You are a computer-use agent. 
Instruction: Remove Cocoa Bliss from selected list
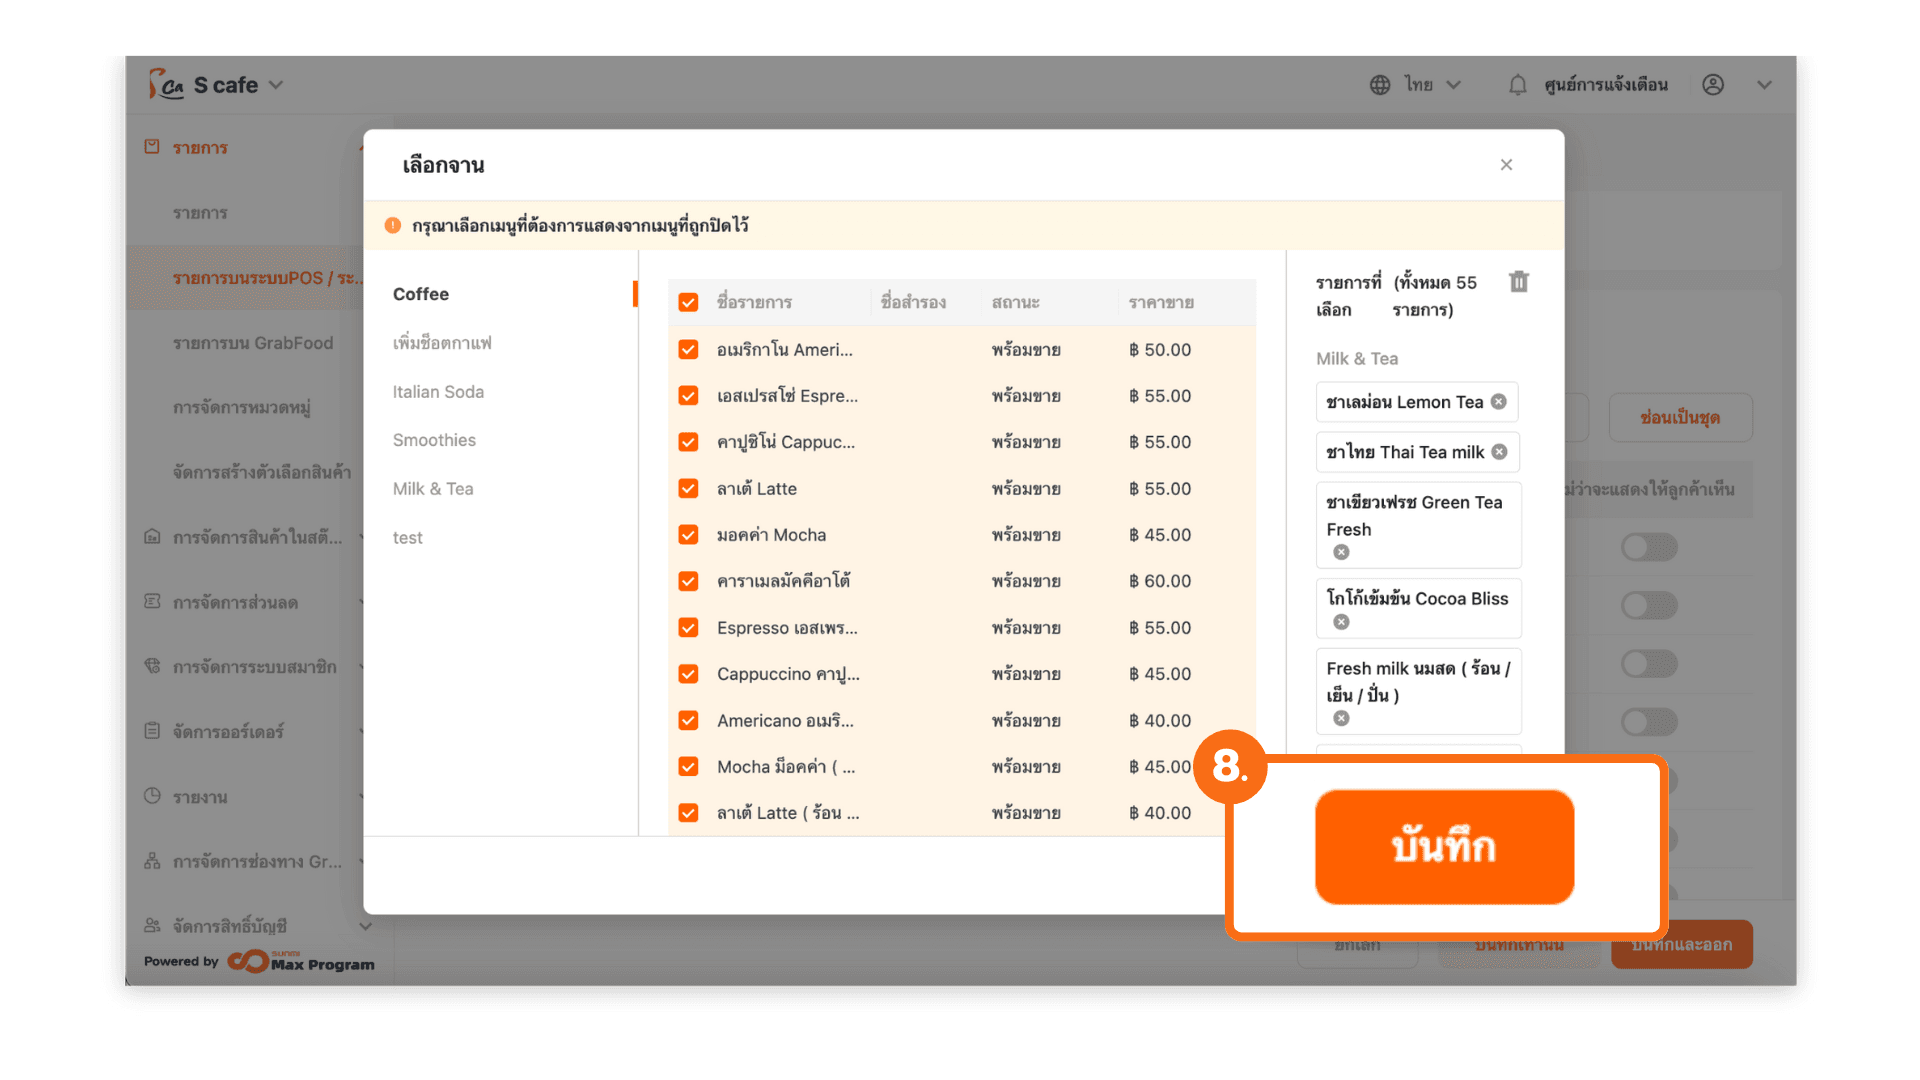coord(1341,622)
